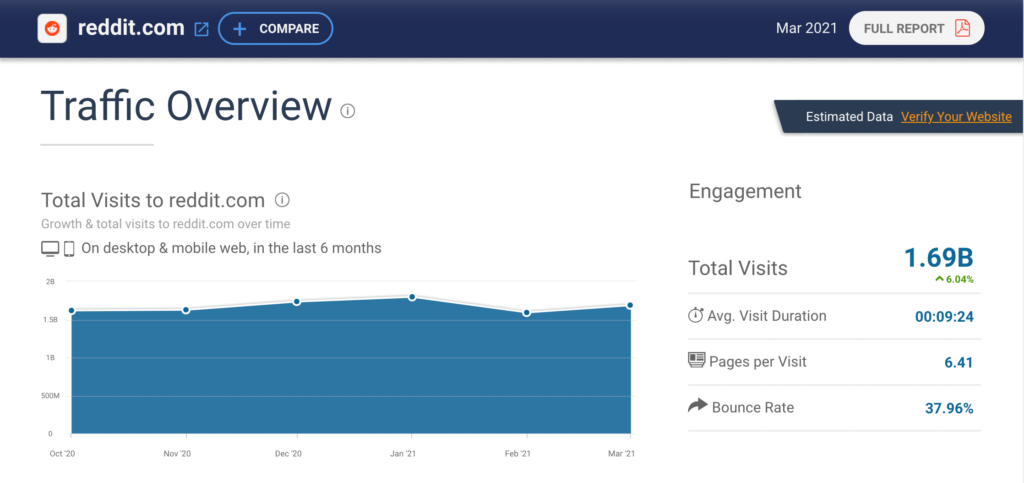Select the Feb '21 data point
This screenshot has width=1024, height=483.
[x=526, y=313]
